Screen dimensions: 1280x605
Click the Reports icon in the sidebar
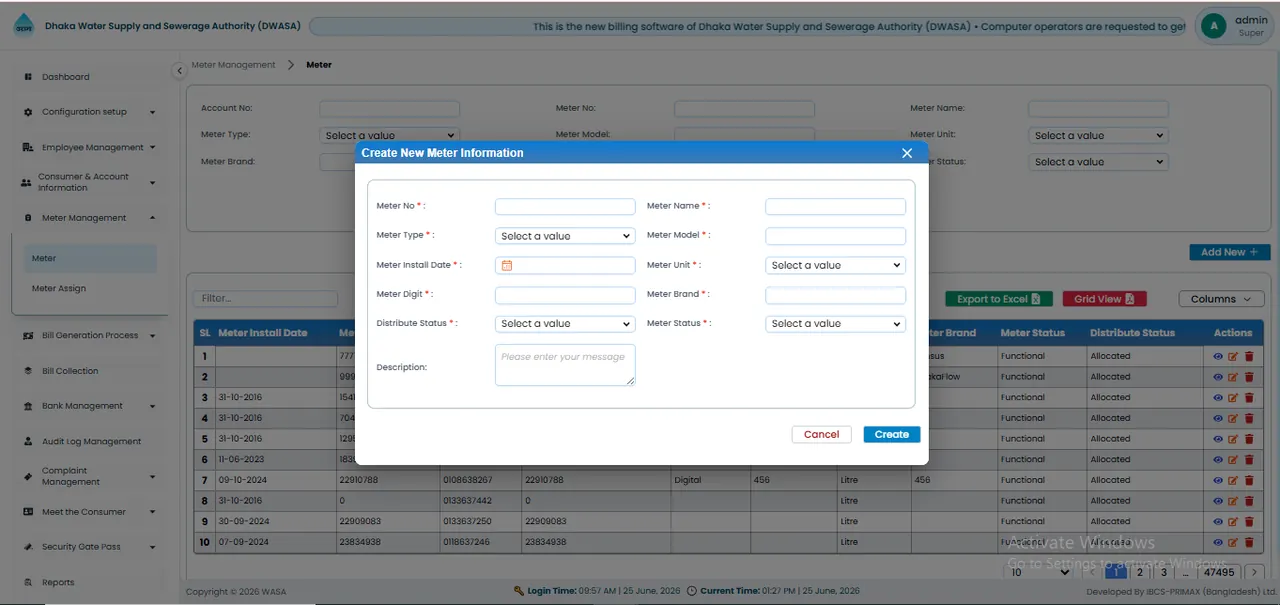click(x=28, y=582)
